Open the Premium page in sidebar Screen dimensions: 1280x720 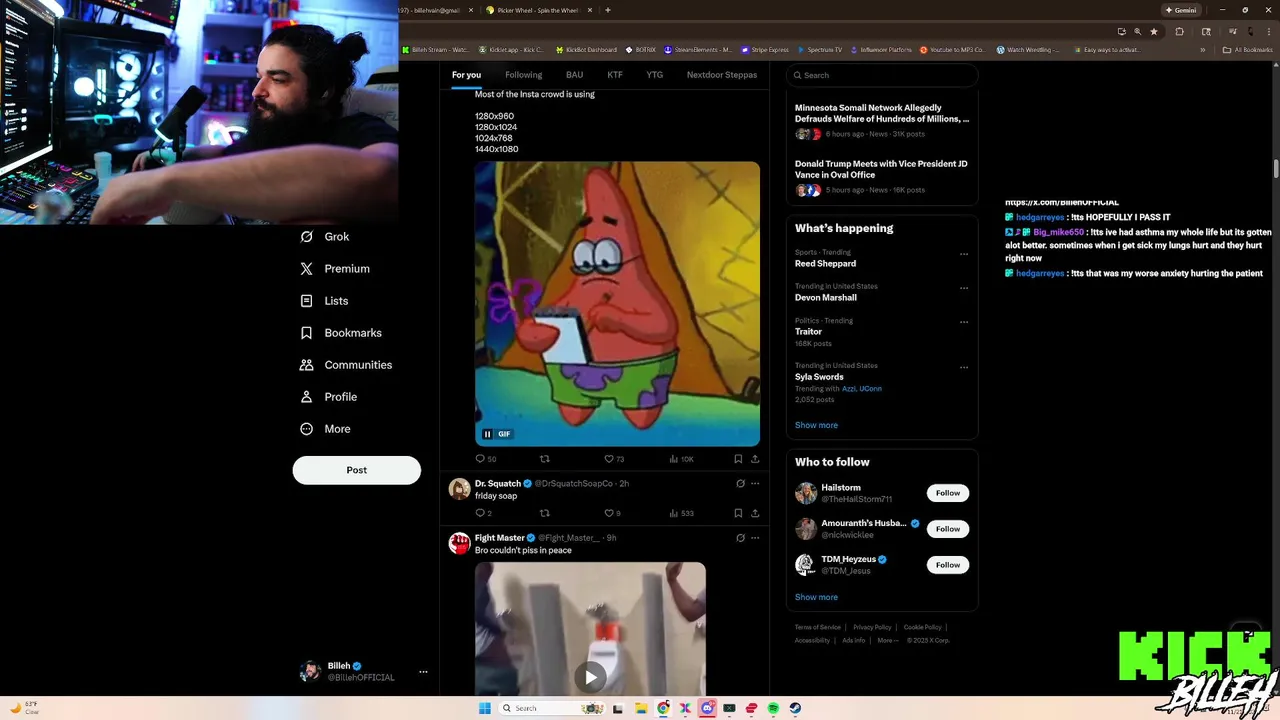(x=335, y=269)
